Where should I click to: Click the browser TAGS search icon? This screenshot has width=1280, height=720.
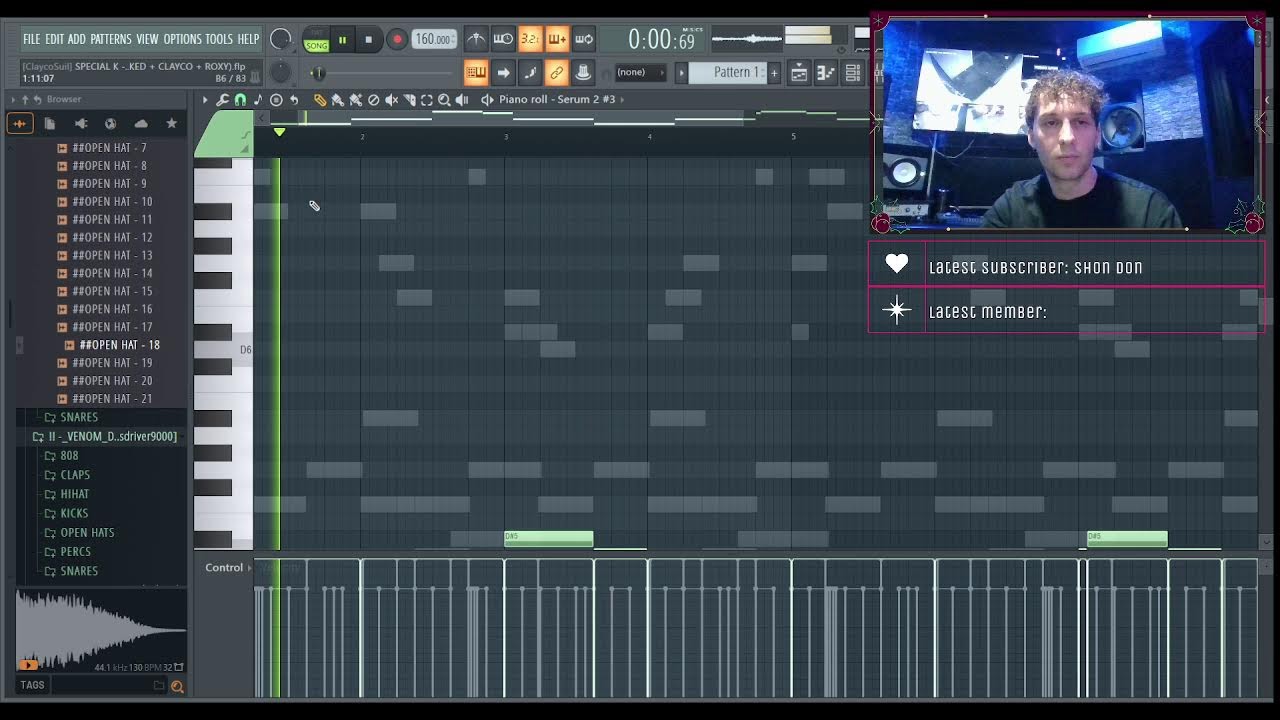pyautogui.click(x=177, y=686)
